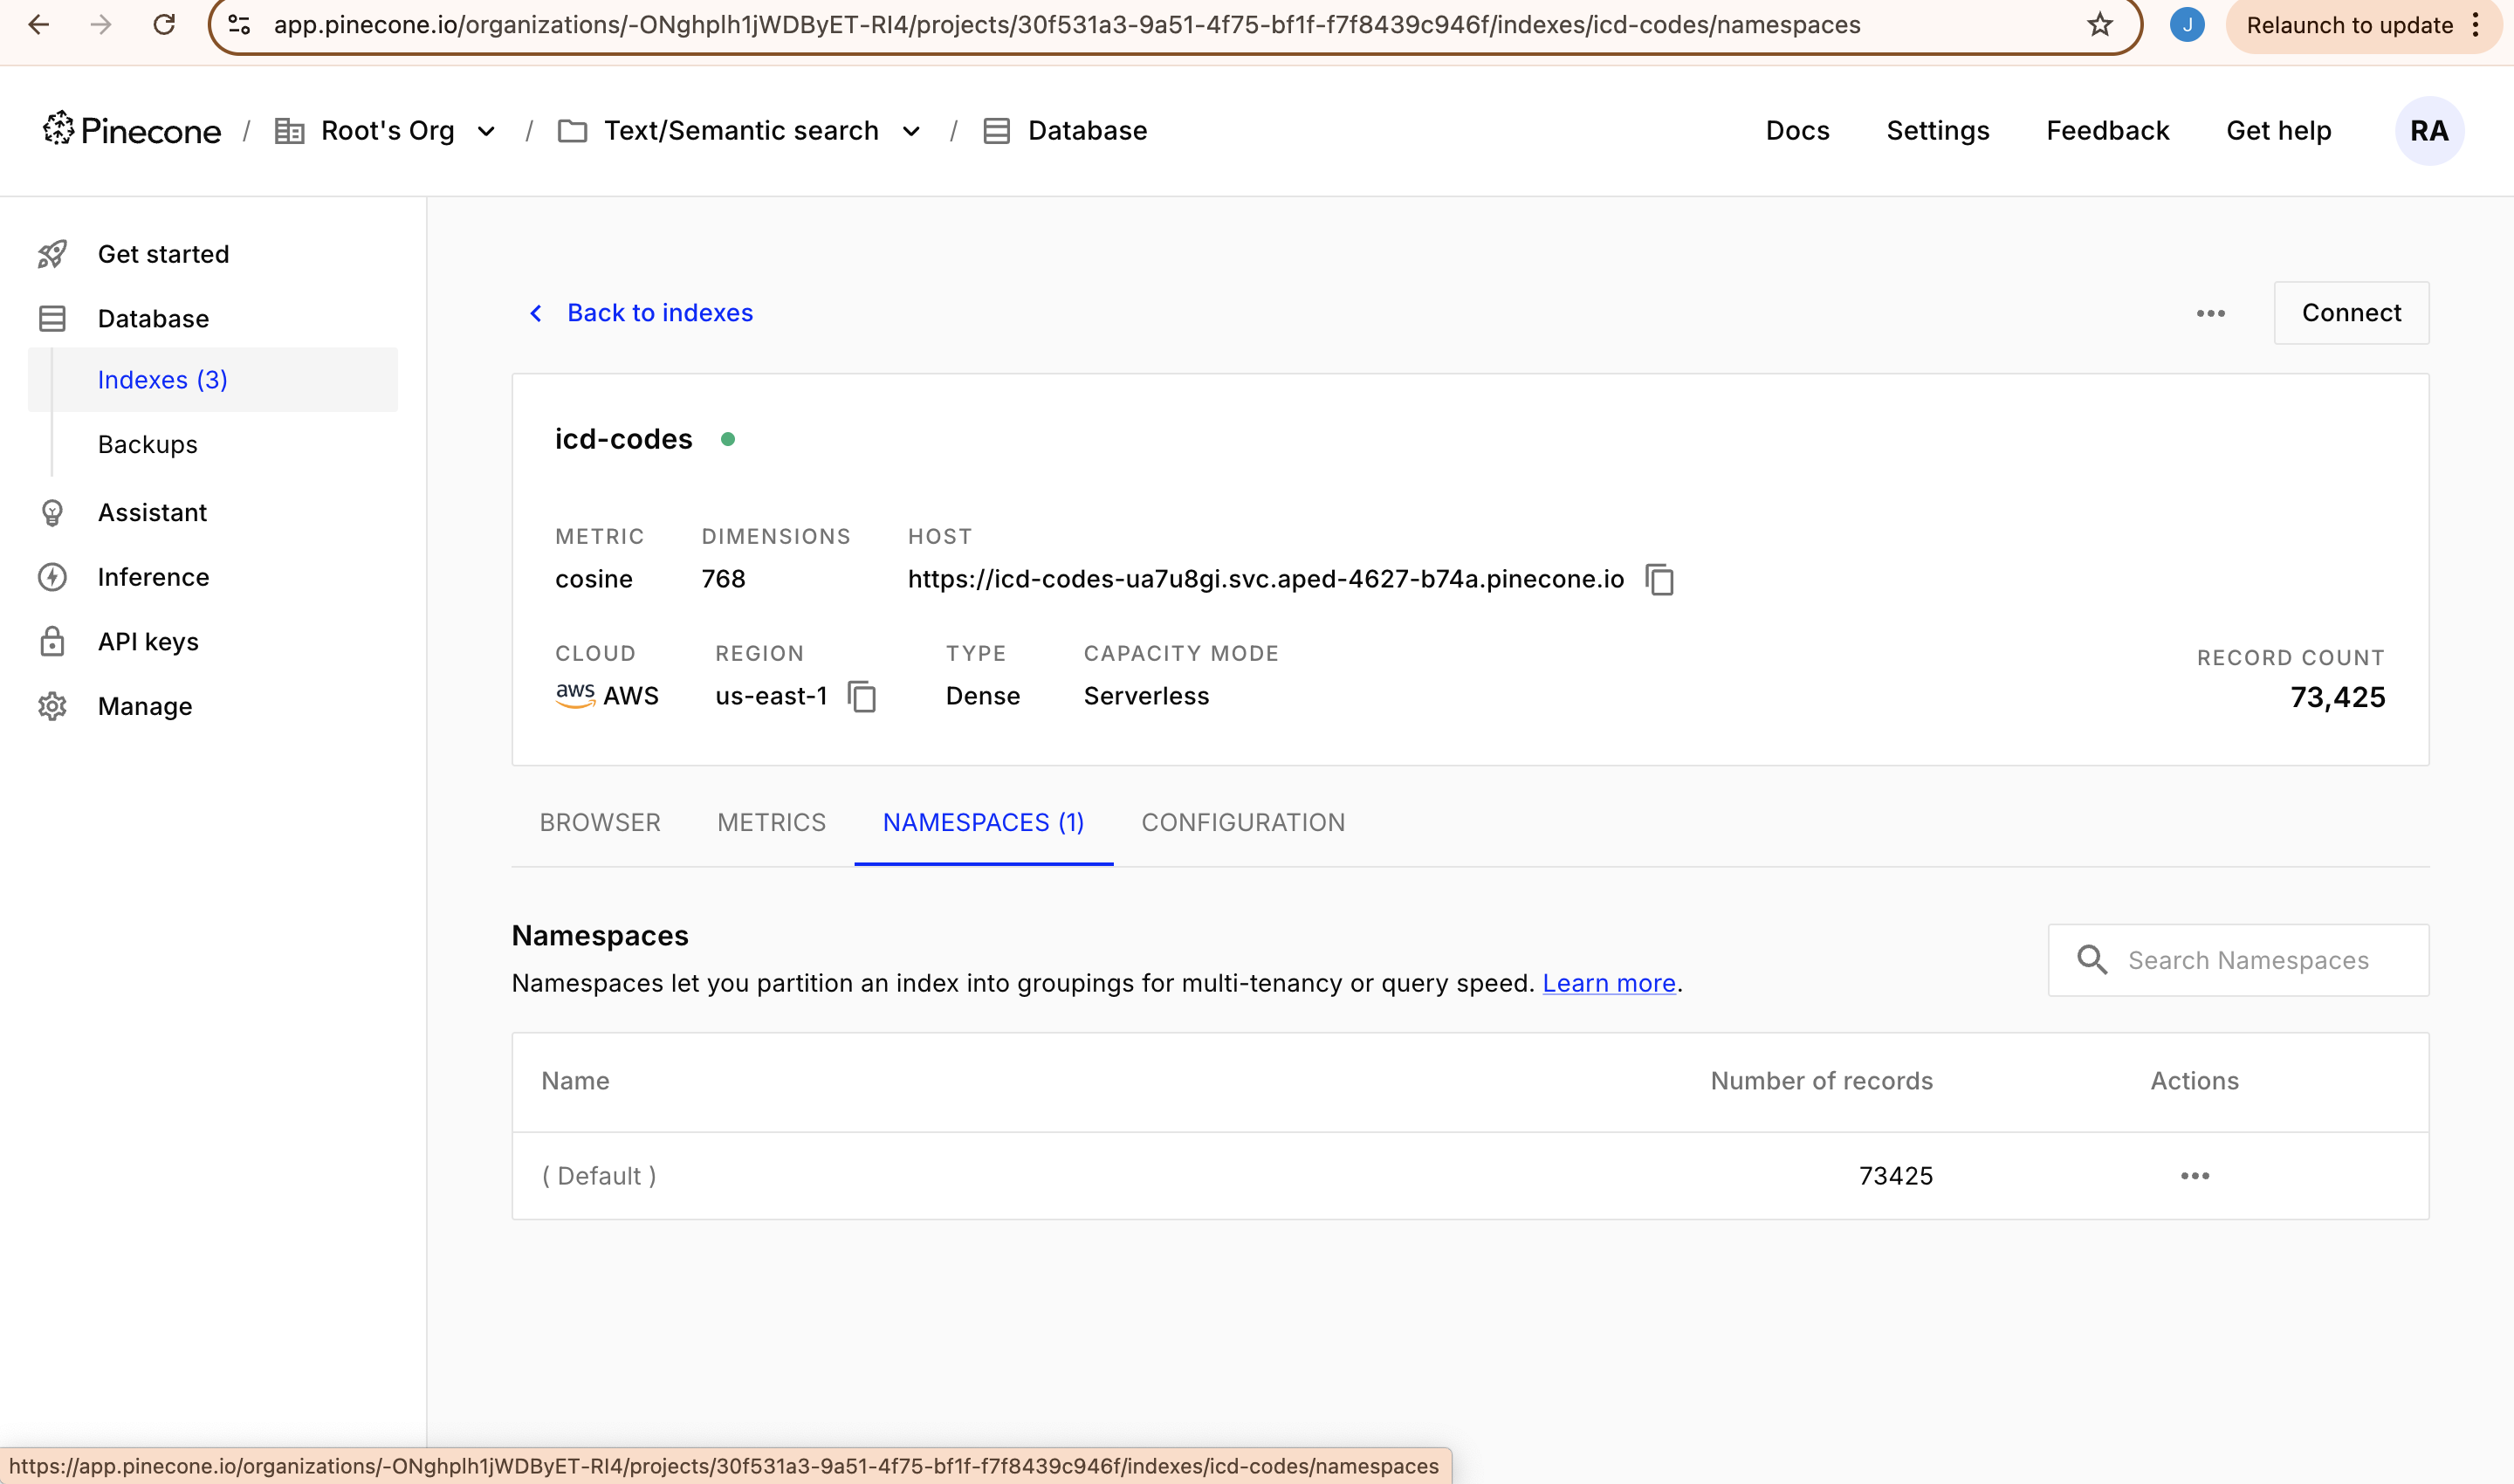Open Inference from the sidebar
This screenshot has height=1484, width=2514.
click(x=153, y=577)
